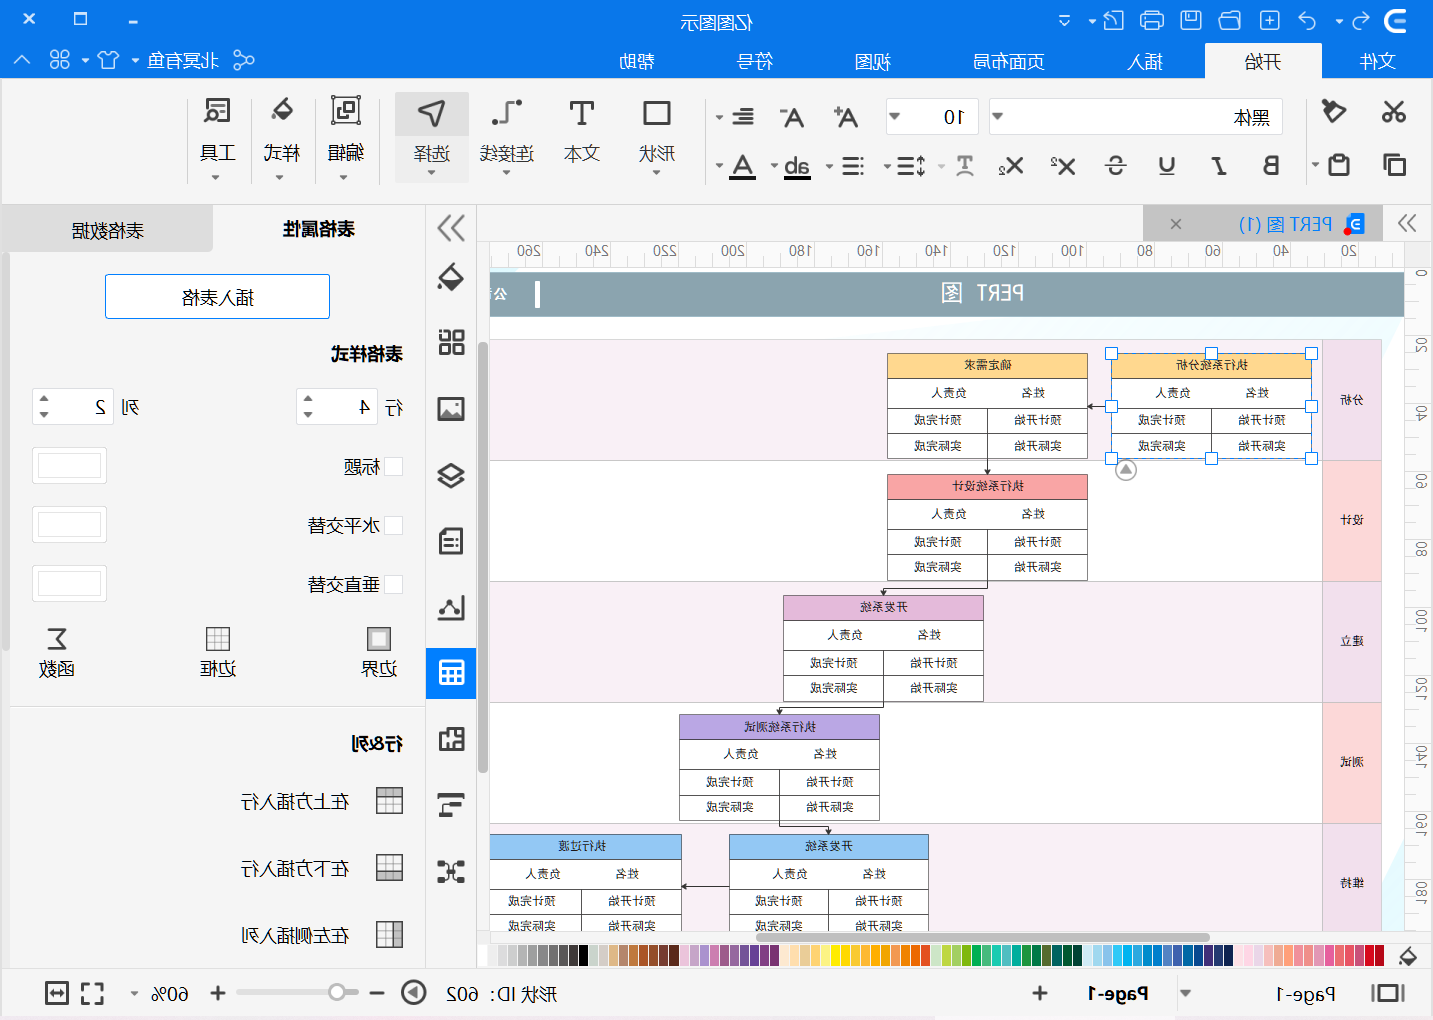Click 在左侧插入列 option

322,935
